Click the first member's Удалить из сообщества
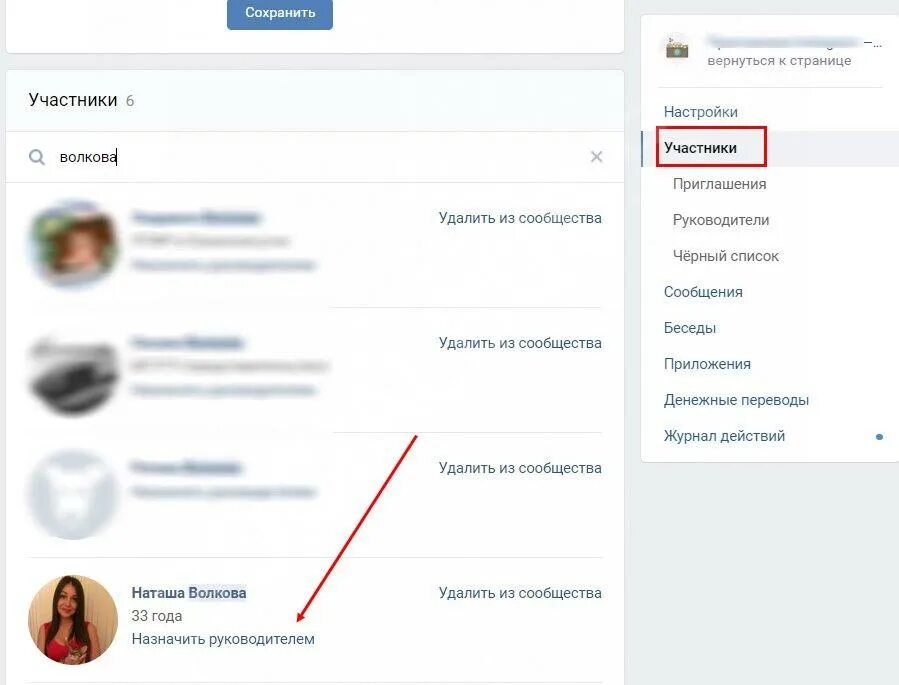 click(520, 218)
